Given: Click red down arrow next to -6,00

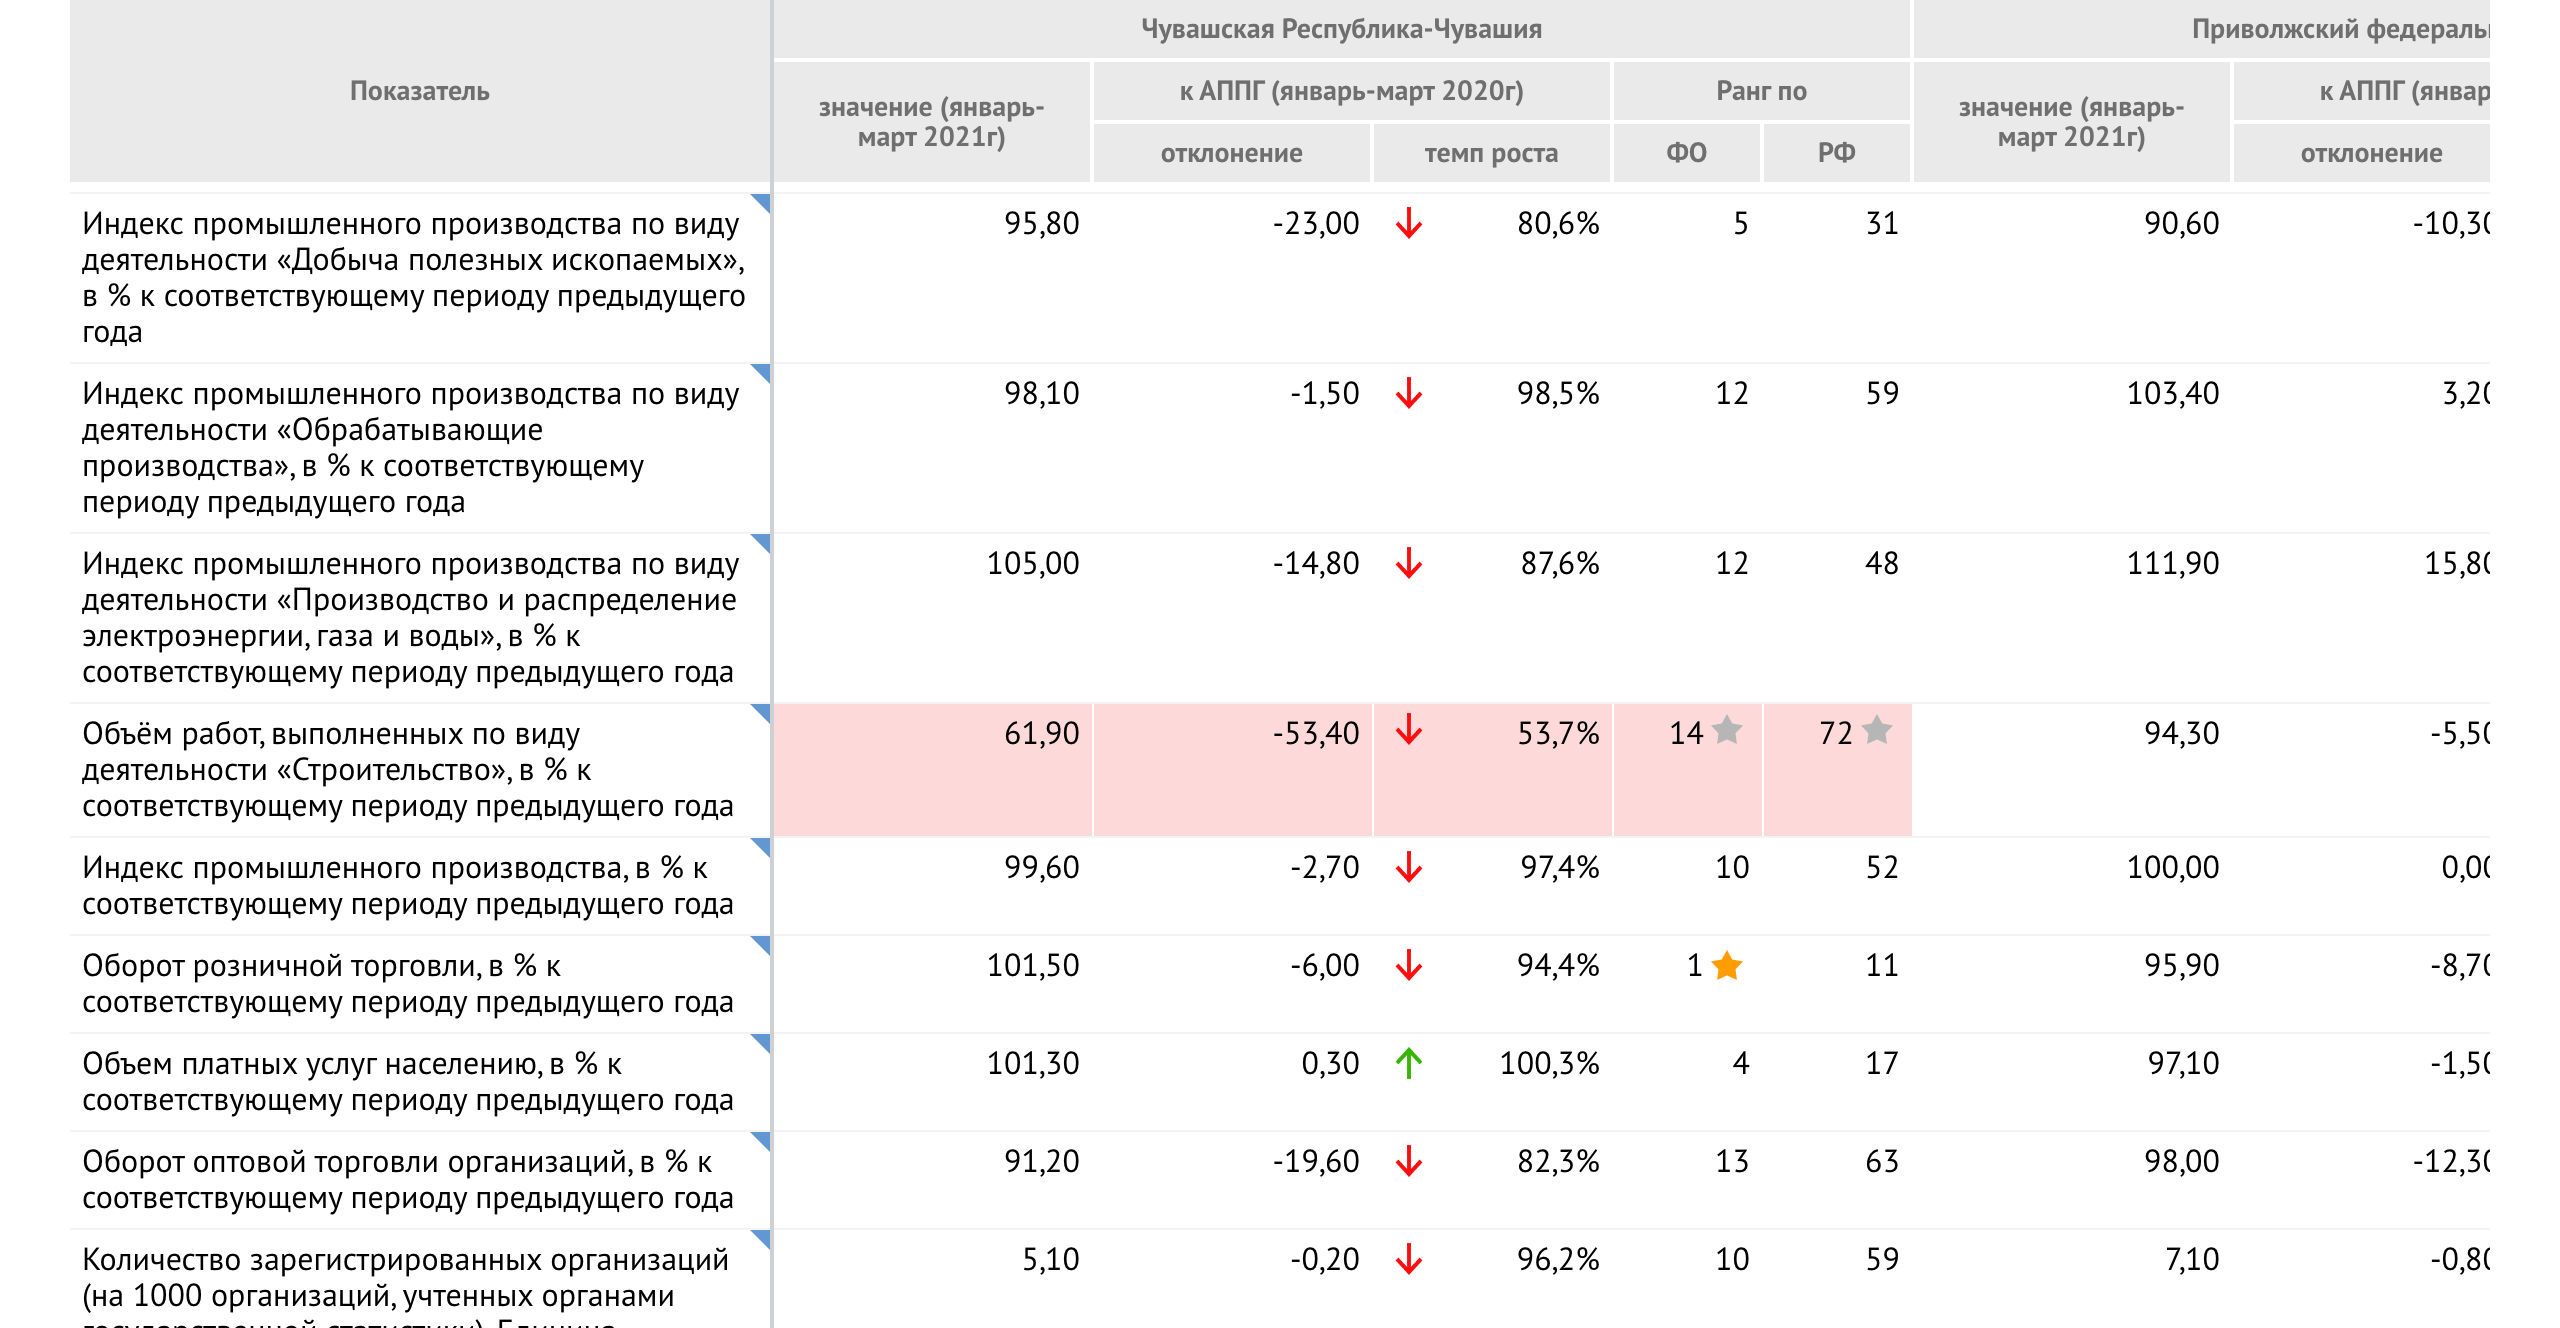Looking at the screenshot, I should [1409, 965].
